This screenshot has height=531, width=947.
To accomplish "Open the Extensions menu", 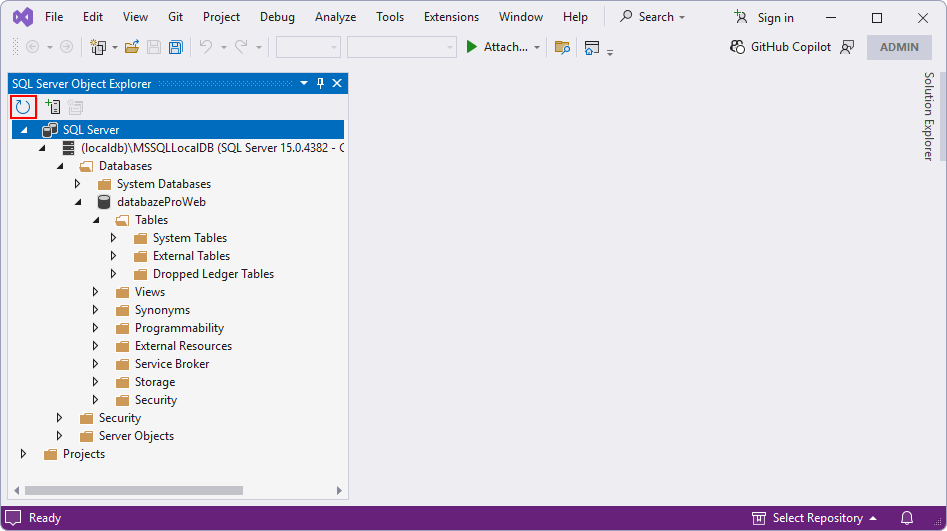I will coord(451,17).
